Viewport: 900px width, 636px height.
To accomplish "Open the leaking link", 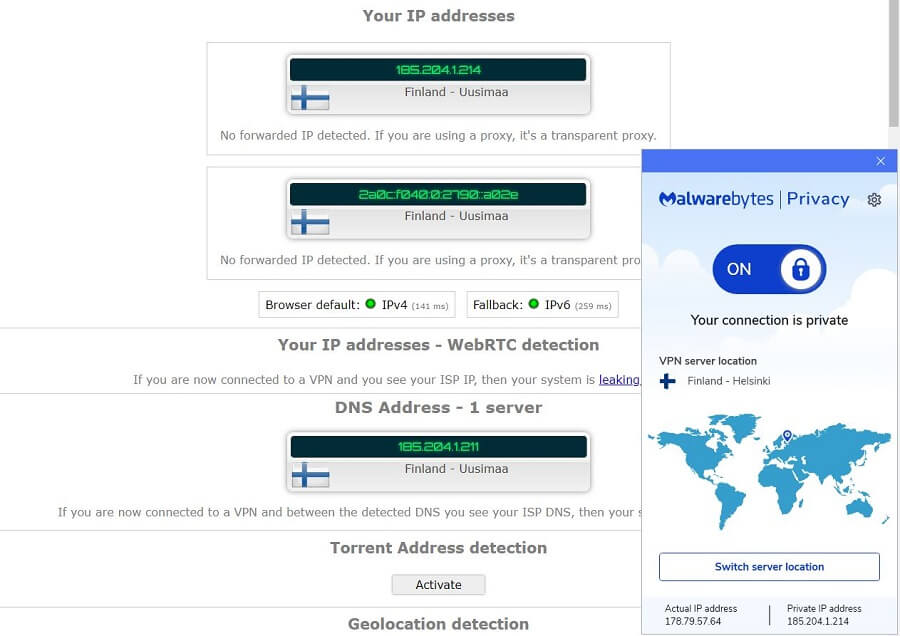I will pos(619,379).
